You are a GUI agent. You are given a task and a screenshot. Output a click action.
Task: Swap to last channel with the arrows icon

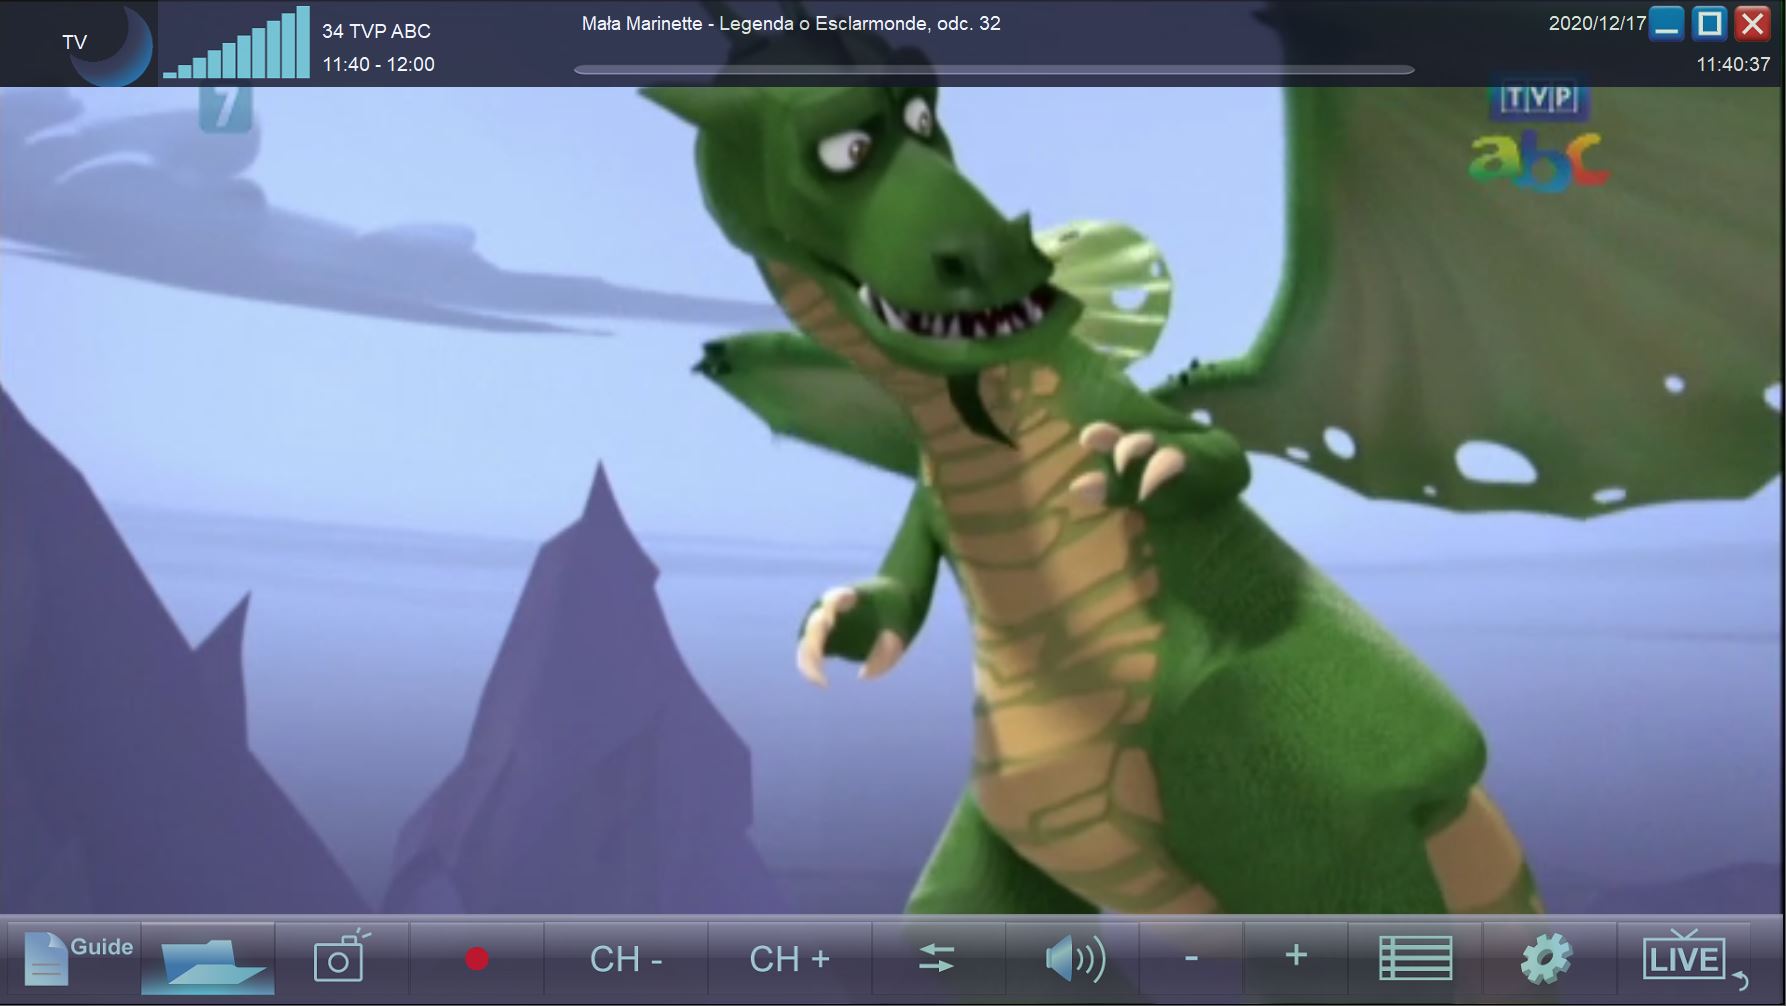pyautogui.click(x=937, y=958)
